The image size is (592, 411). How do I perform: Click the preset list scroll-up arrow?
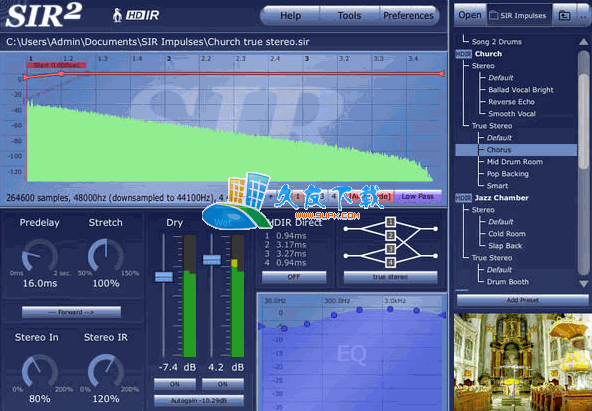584,42
